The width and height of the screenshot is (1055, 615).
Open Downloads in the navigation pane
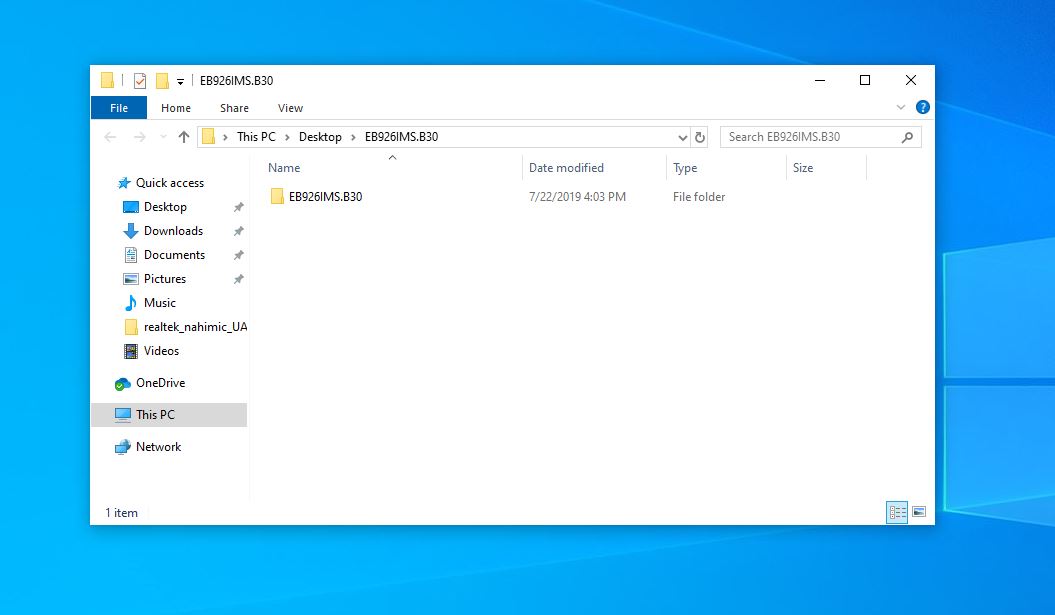point(173,231)
